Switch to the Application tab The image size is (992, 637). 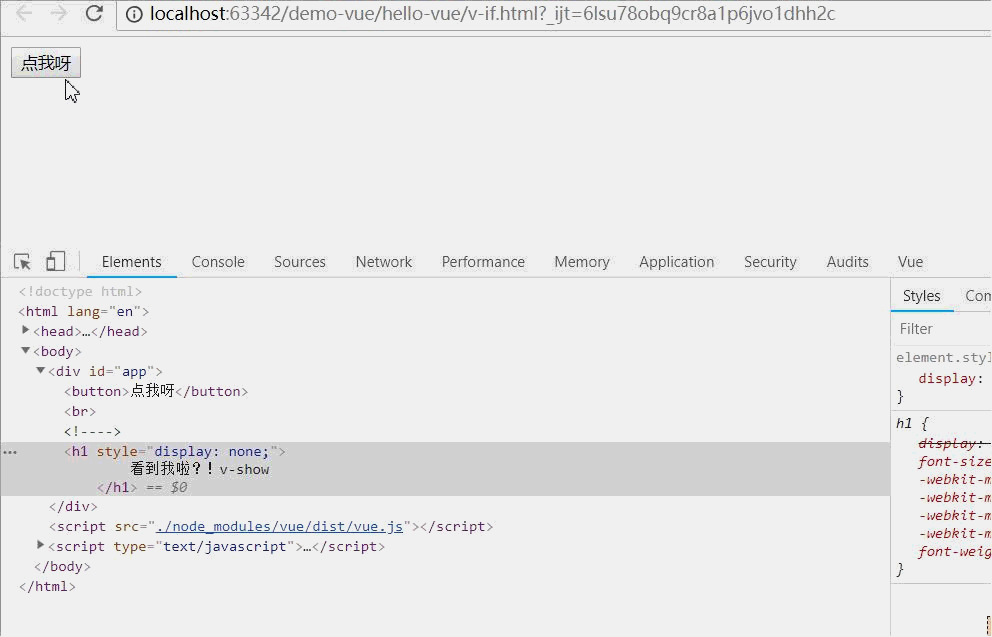[676, 262]
